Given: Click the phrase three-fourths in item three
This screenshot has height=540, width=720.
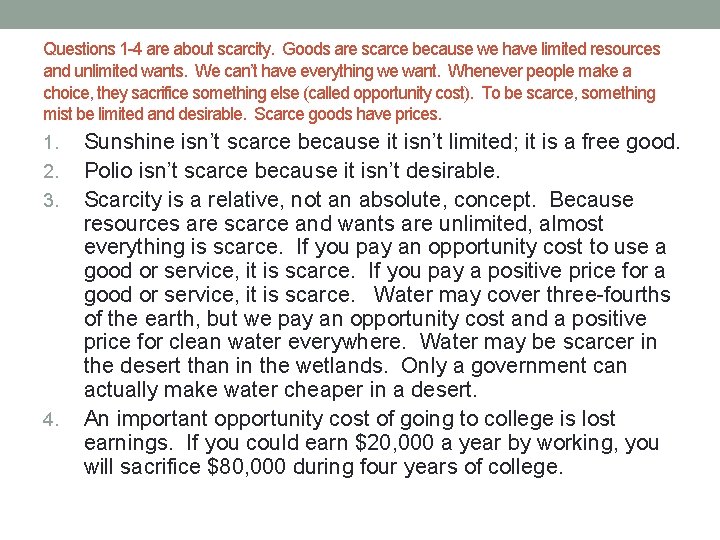Looking at the screenshot, I should click(x=608, y=295).
